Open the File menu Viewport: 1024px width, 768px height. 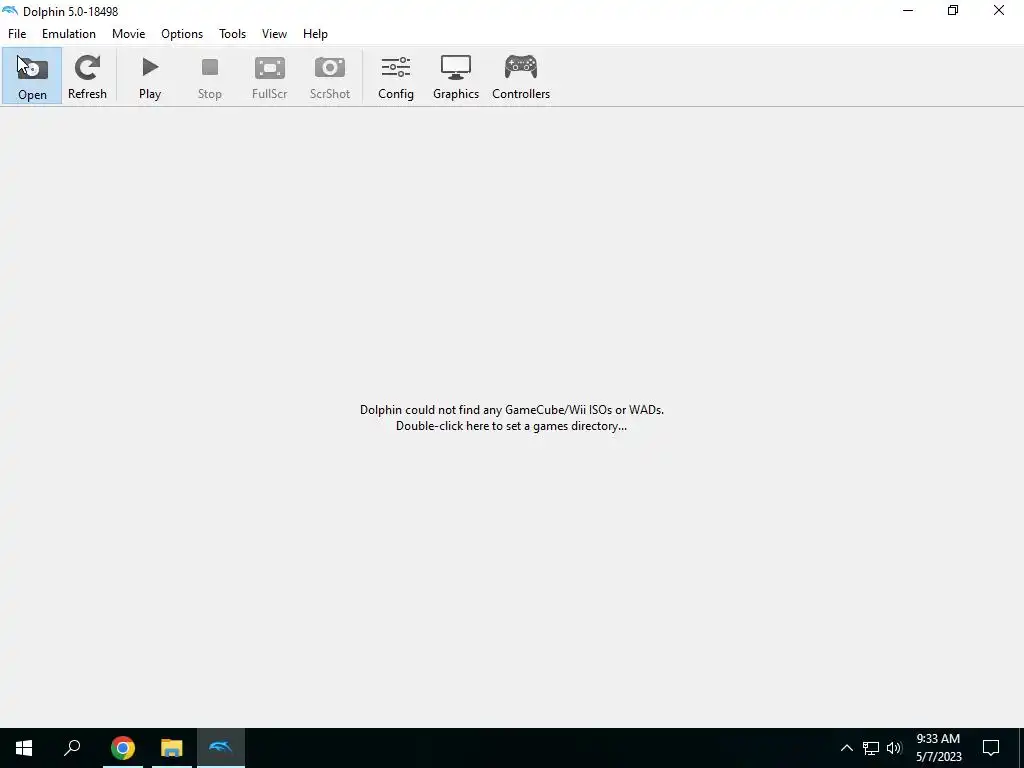click(x=17, y=34)
